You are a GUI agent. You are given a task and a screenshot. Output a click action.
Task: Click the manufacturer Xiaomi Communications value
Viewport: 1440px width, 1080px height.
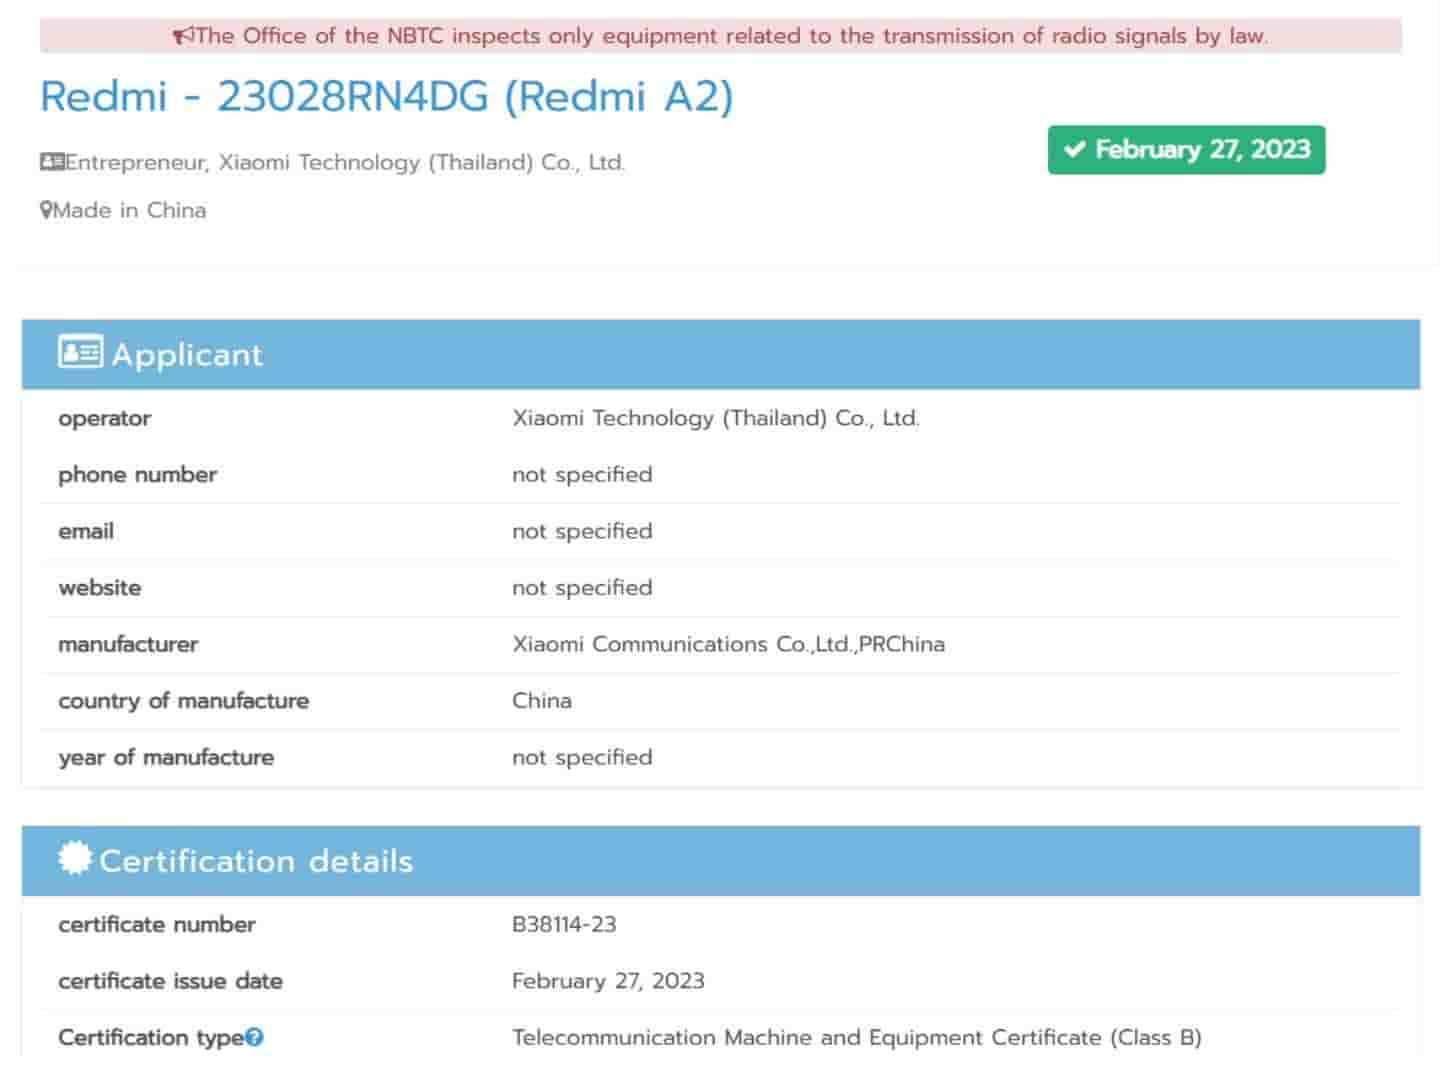[x=728, y=644]
